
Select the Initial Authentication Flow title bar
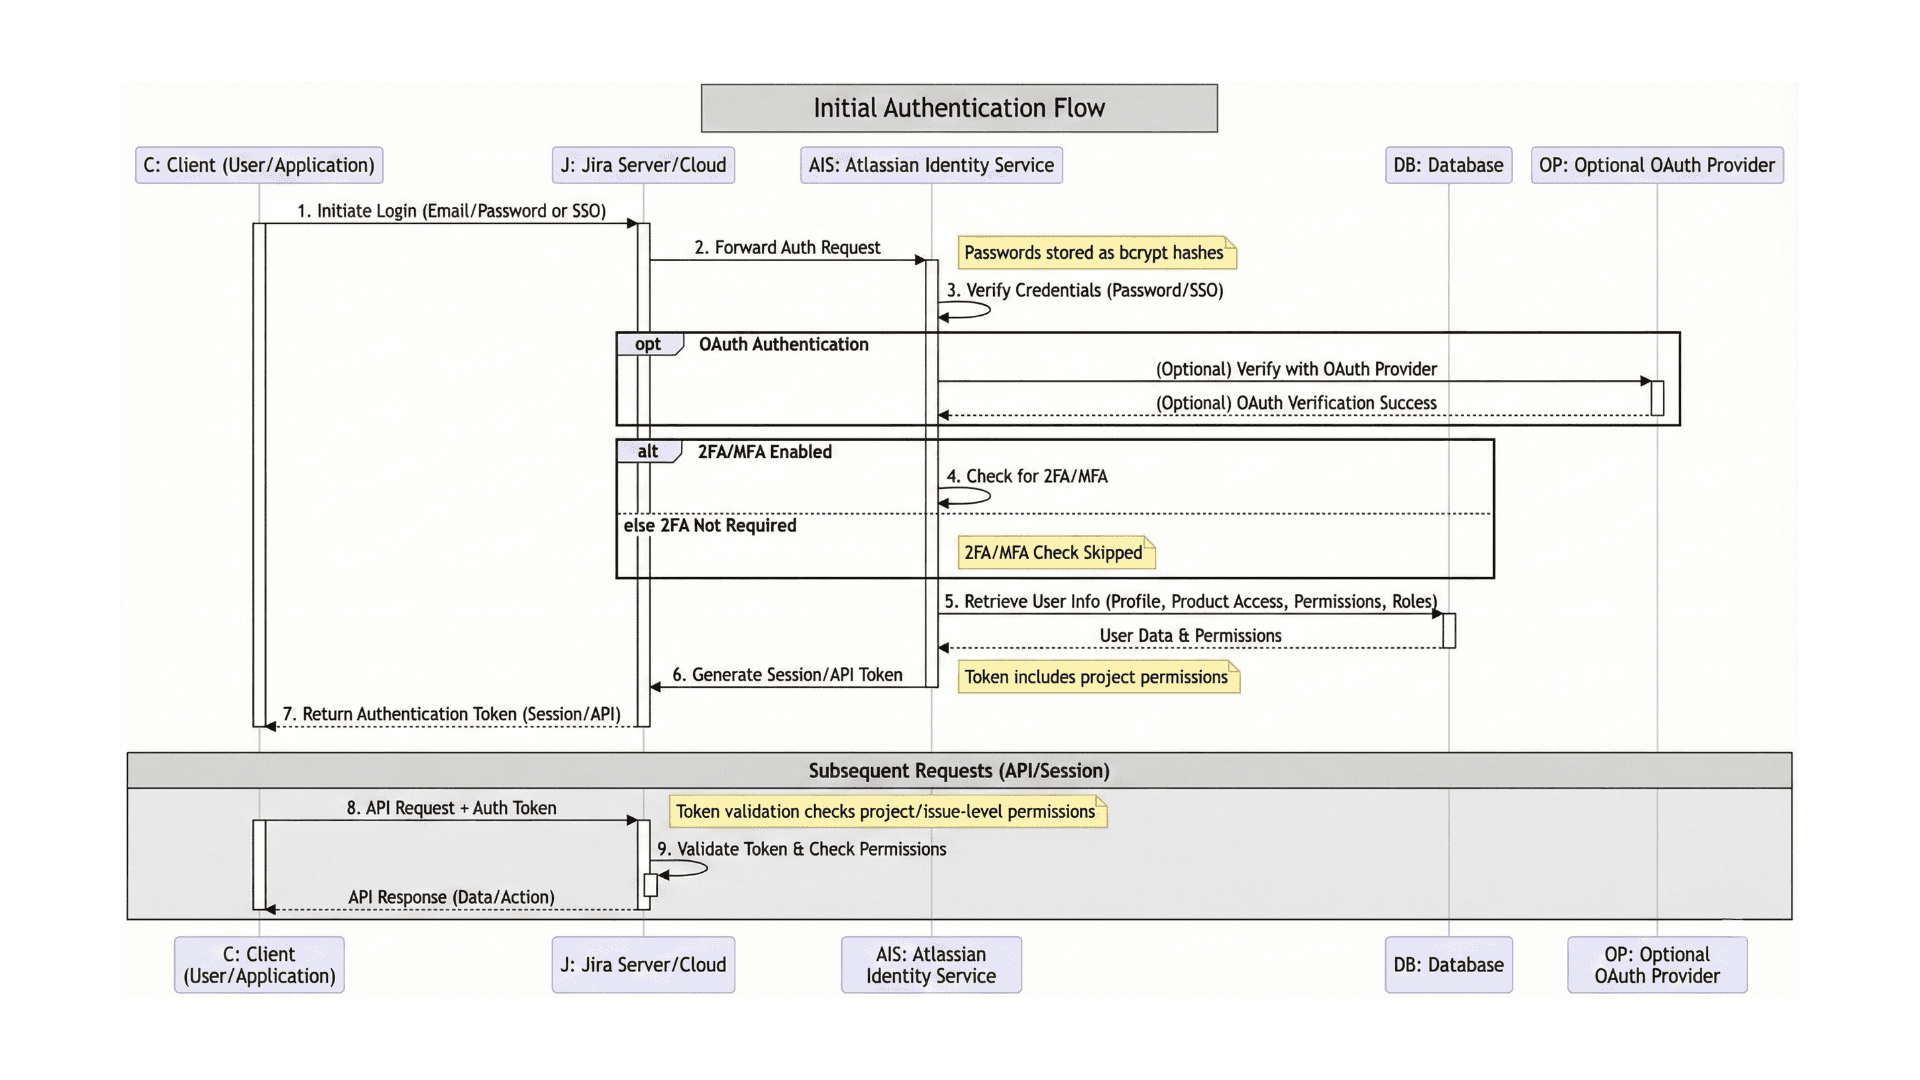(959, 108)
